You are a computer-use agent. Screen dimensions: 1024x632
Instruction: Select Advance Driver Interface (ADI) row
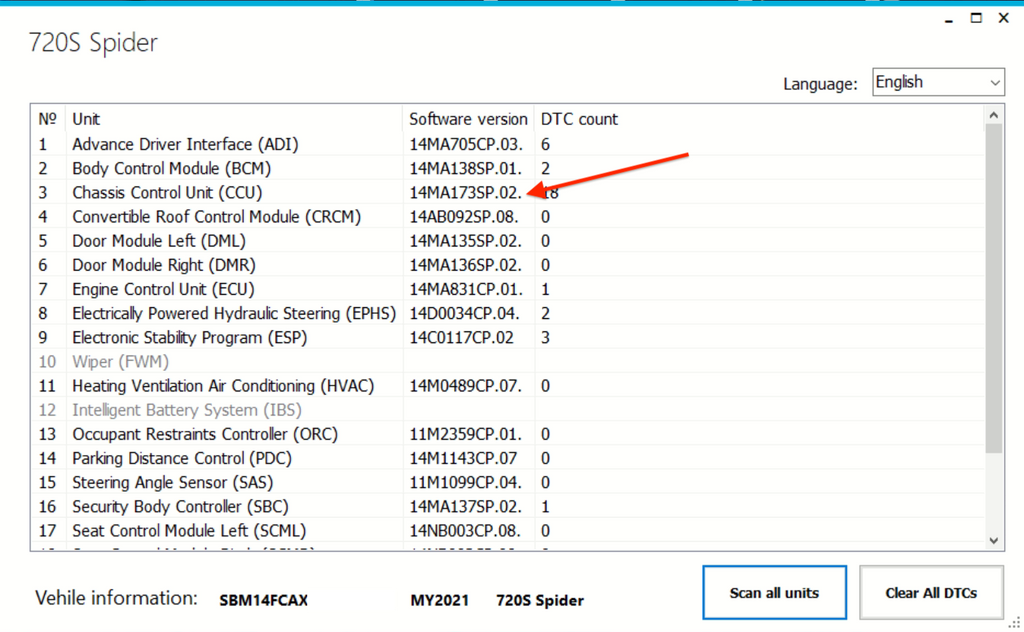point(185,145)
